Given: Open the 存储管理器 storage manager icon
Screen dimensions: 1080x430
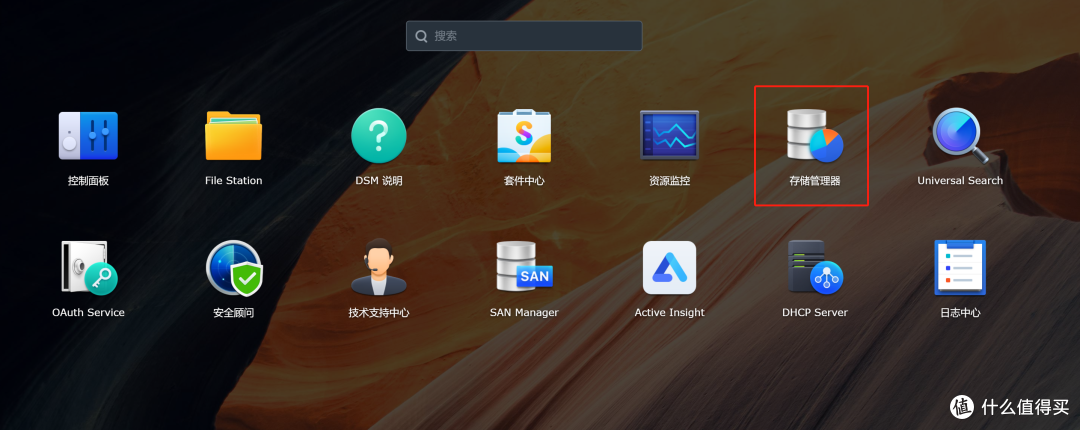Looking at the screenshot, I should click(x=815, y=135).
